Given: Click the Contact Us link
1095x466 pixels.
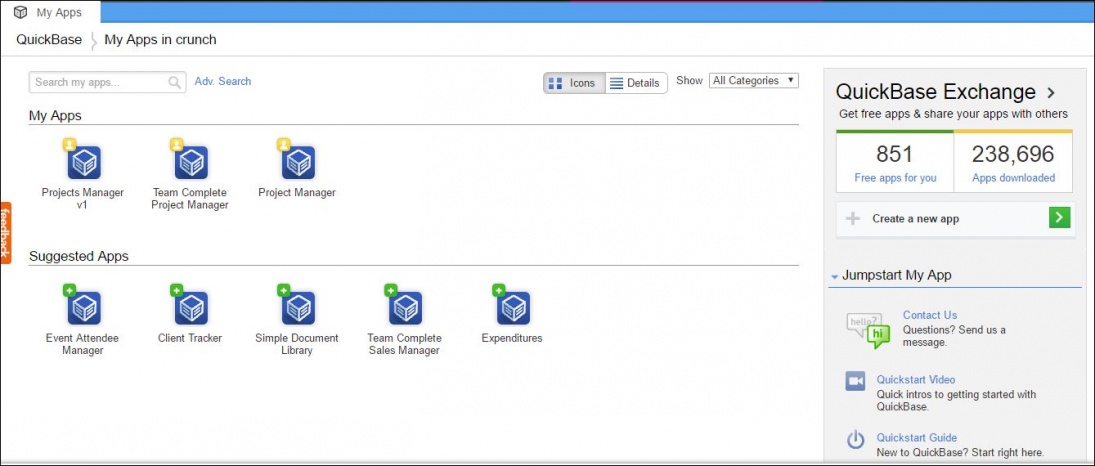Looking at the screenshot, I should coord(930,315).
